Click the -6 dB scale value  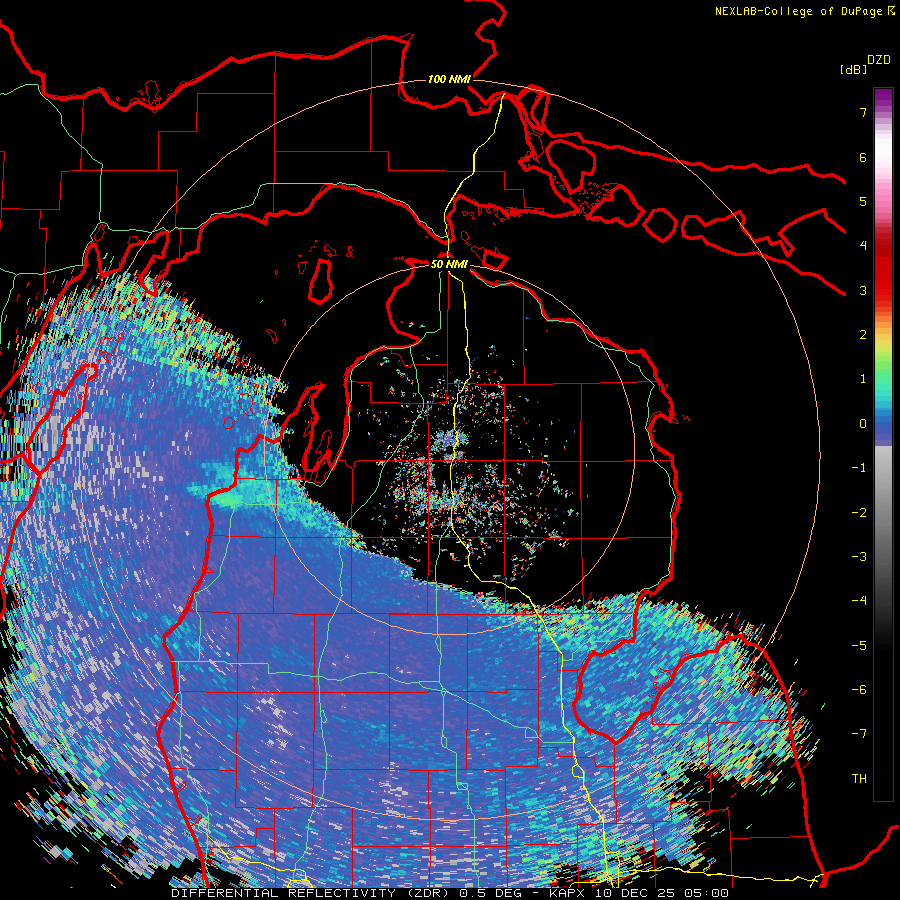(x=859, y=690)
